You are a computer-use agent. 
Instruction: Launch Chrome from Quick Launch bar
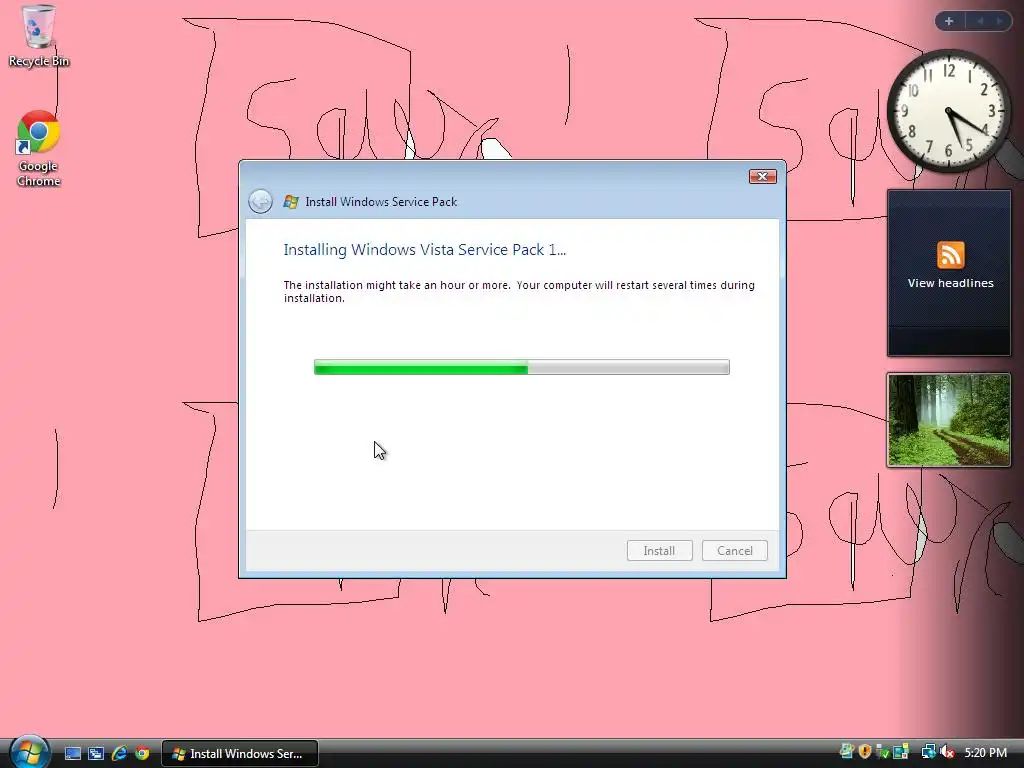[x=142, y=754]
